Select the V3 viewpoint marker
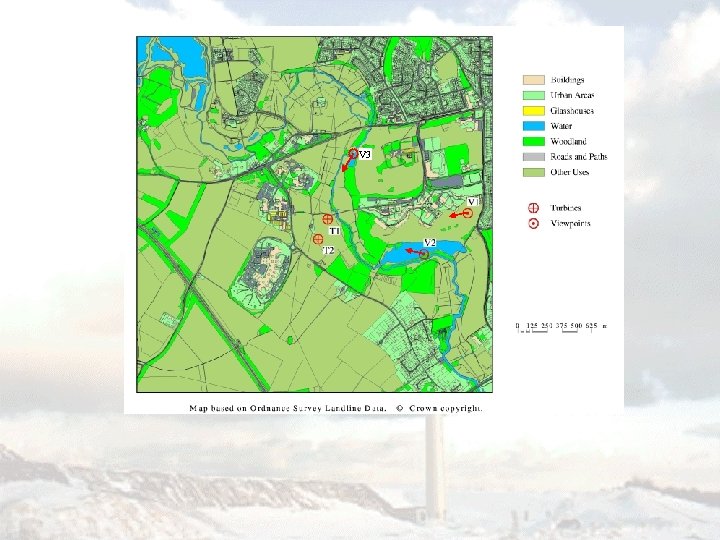 pyautogui.click(x=353, y=153)
